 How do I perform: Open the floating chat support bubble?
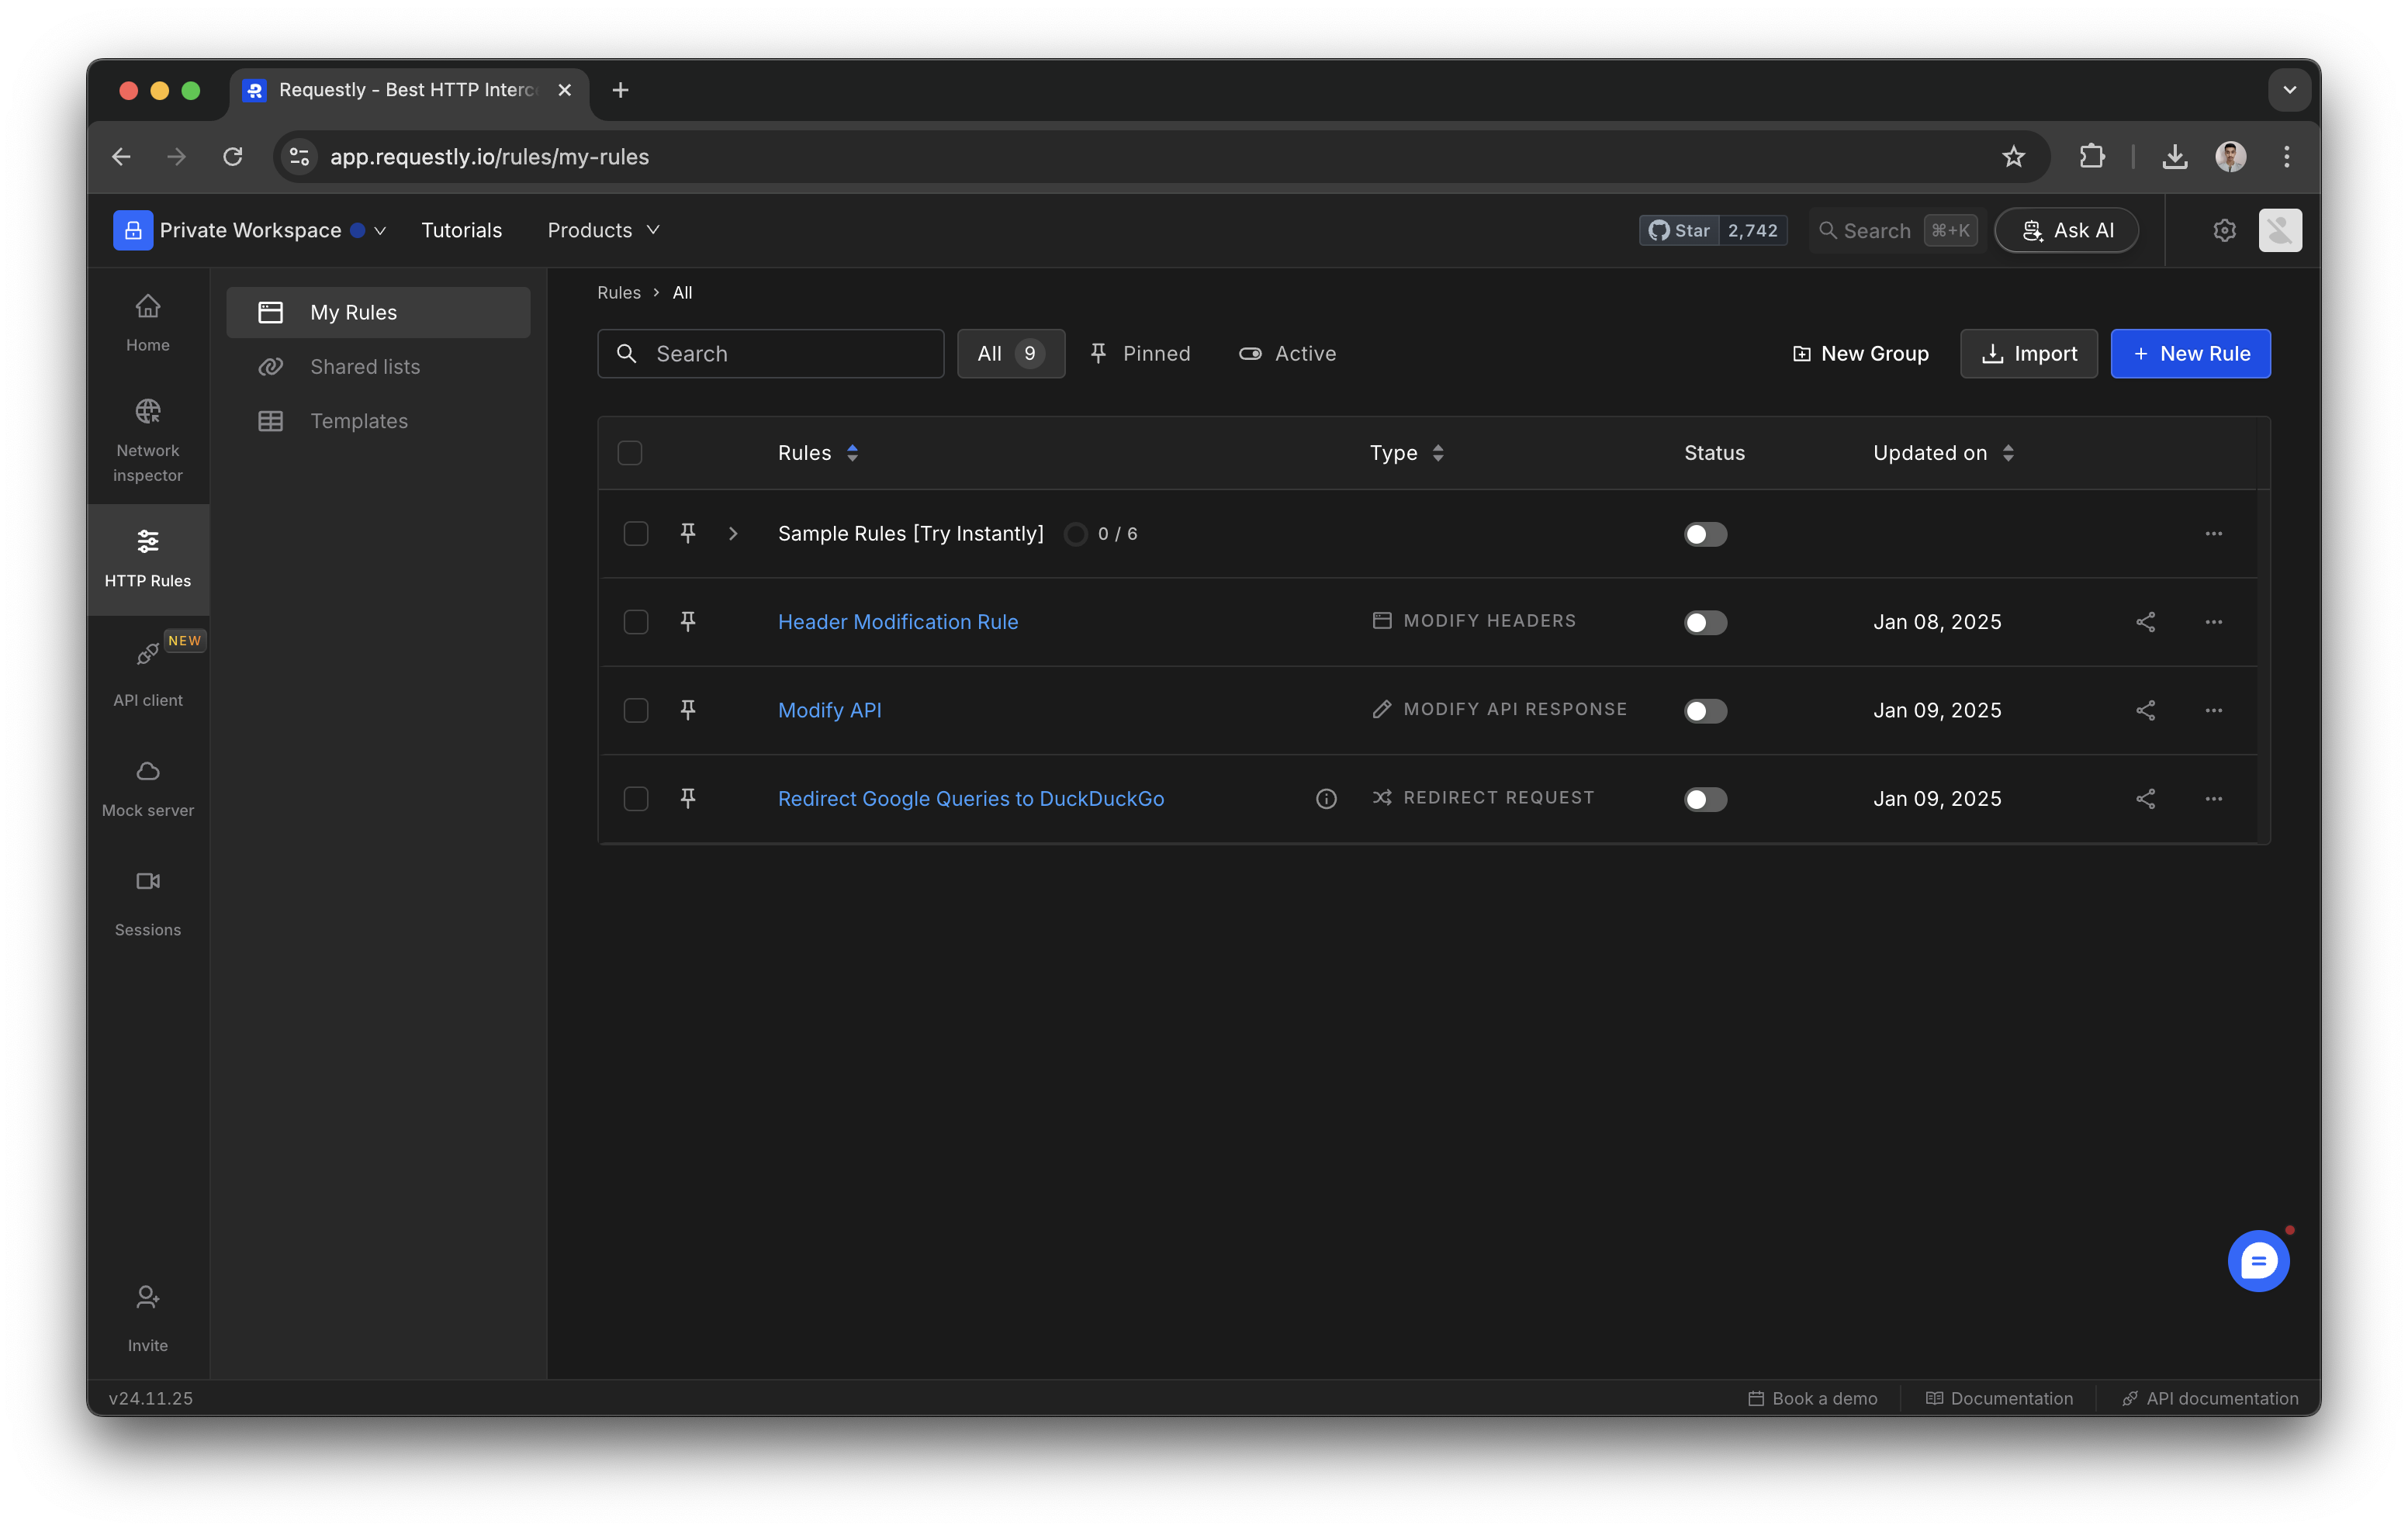click(2258, 1261)
